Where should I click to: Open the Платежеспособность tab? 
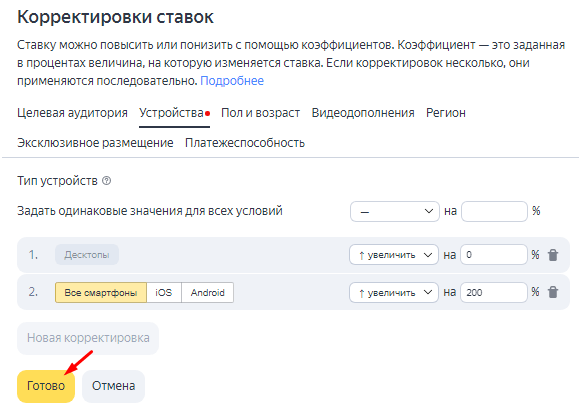pyautogui.click(x=245, y=143)
